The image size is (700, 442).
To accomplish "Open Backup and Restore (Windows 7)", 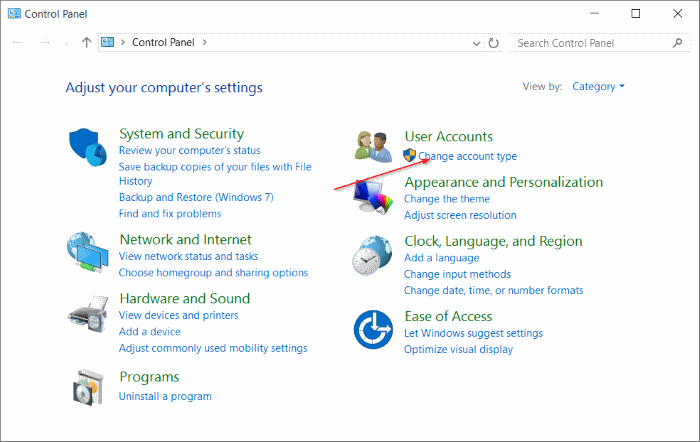I will pyautogui.click(x=196, y=197).
